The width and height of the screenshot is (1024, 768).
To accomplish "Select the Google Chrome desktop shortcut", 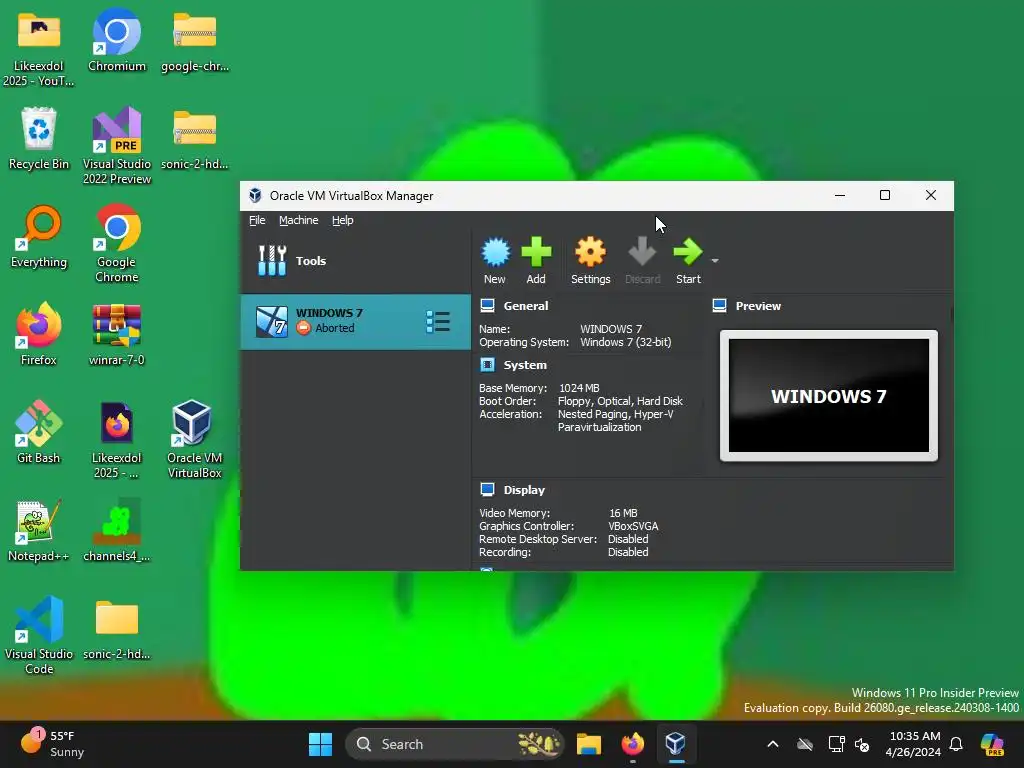I will (117, 243).
